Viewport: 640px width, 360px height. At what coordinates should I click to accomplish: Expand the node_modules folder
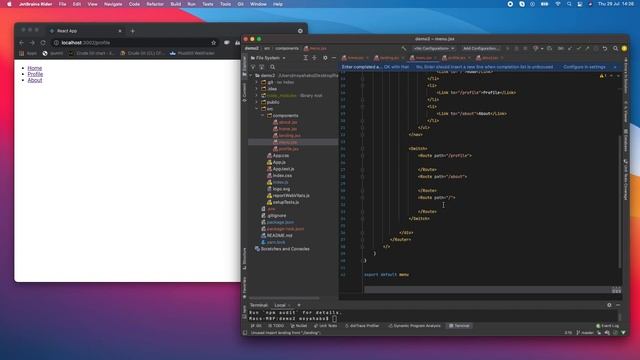pos(257,96)
